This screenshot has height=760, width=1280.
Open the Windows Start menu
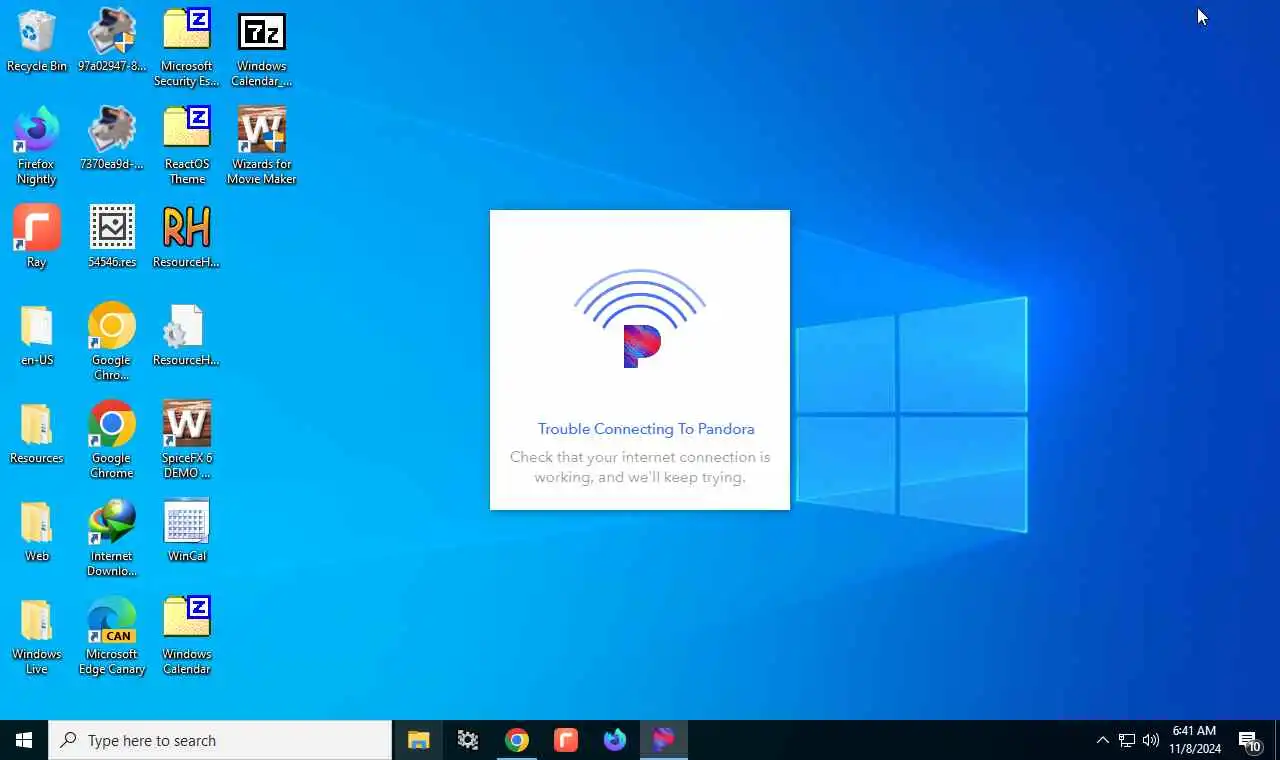tap(24, 740)
